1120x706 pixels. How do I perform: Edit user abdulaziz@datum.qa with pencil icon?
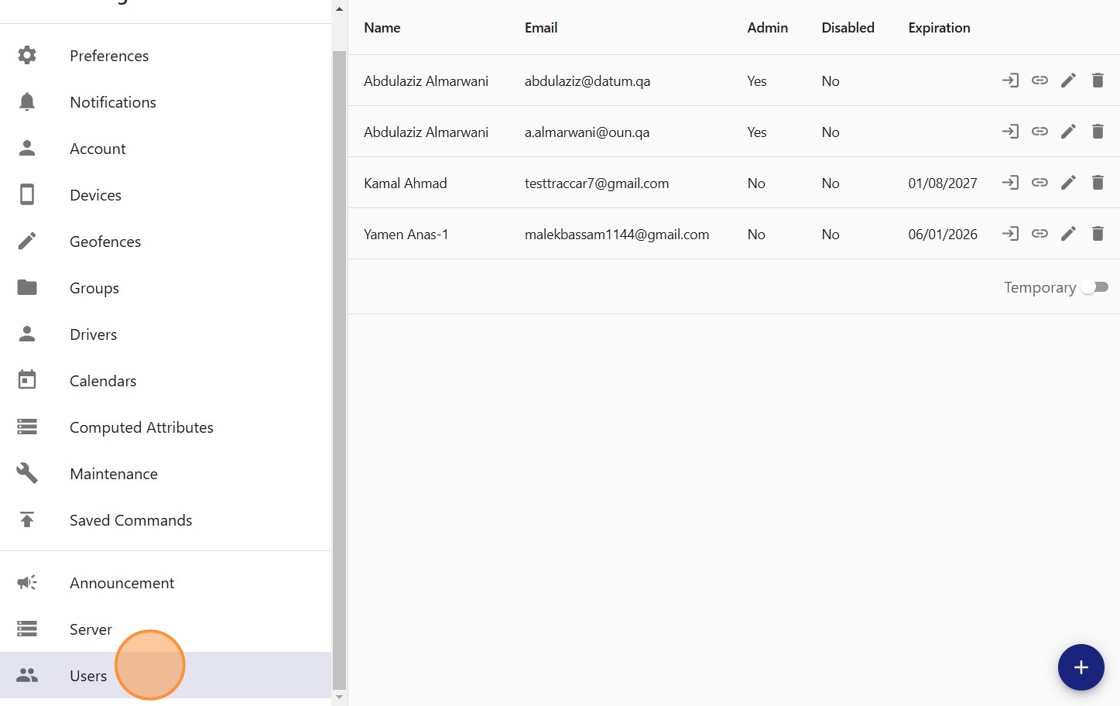point(1068,81)
